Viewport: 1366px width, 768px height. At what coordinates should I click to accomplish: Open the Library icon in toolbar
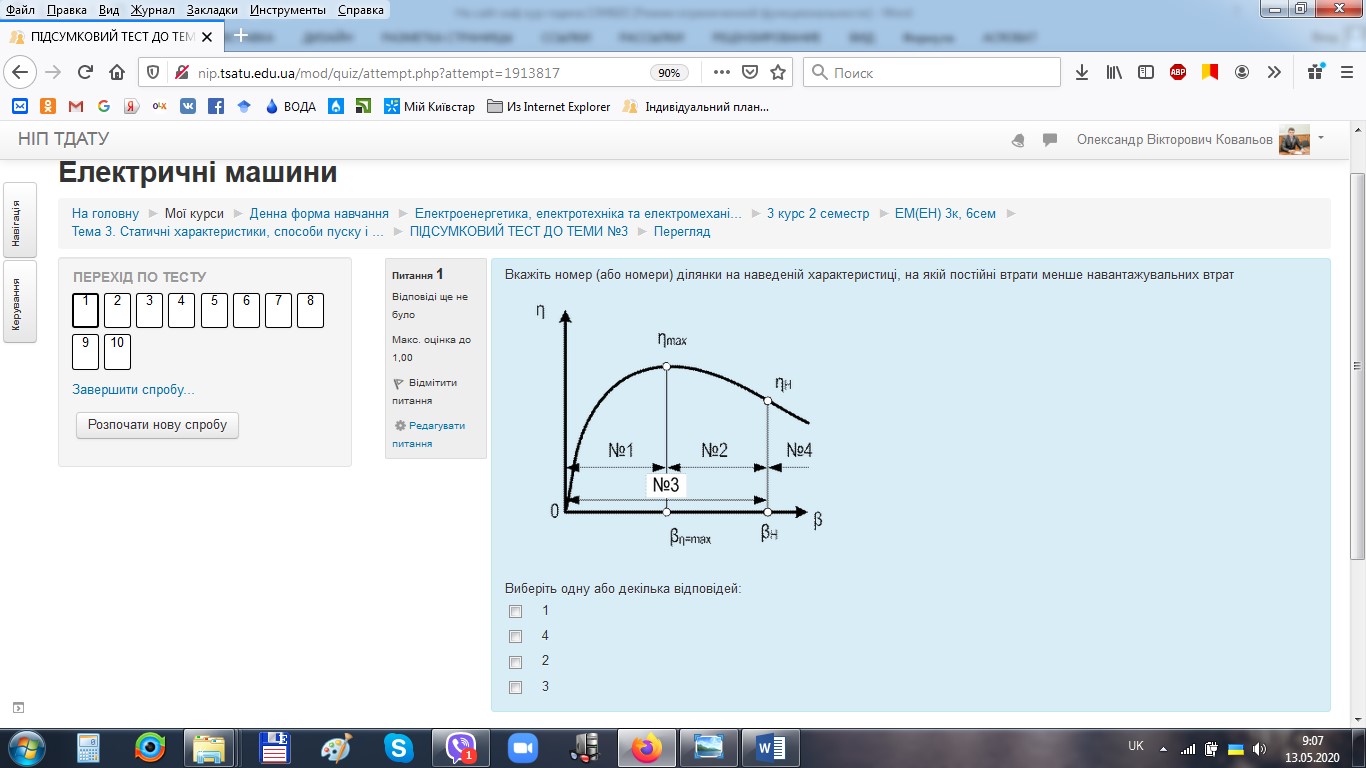[1114, 73]
